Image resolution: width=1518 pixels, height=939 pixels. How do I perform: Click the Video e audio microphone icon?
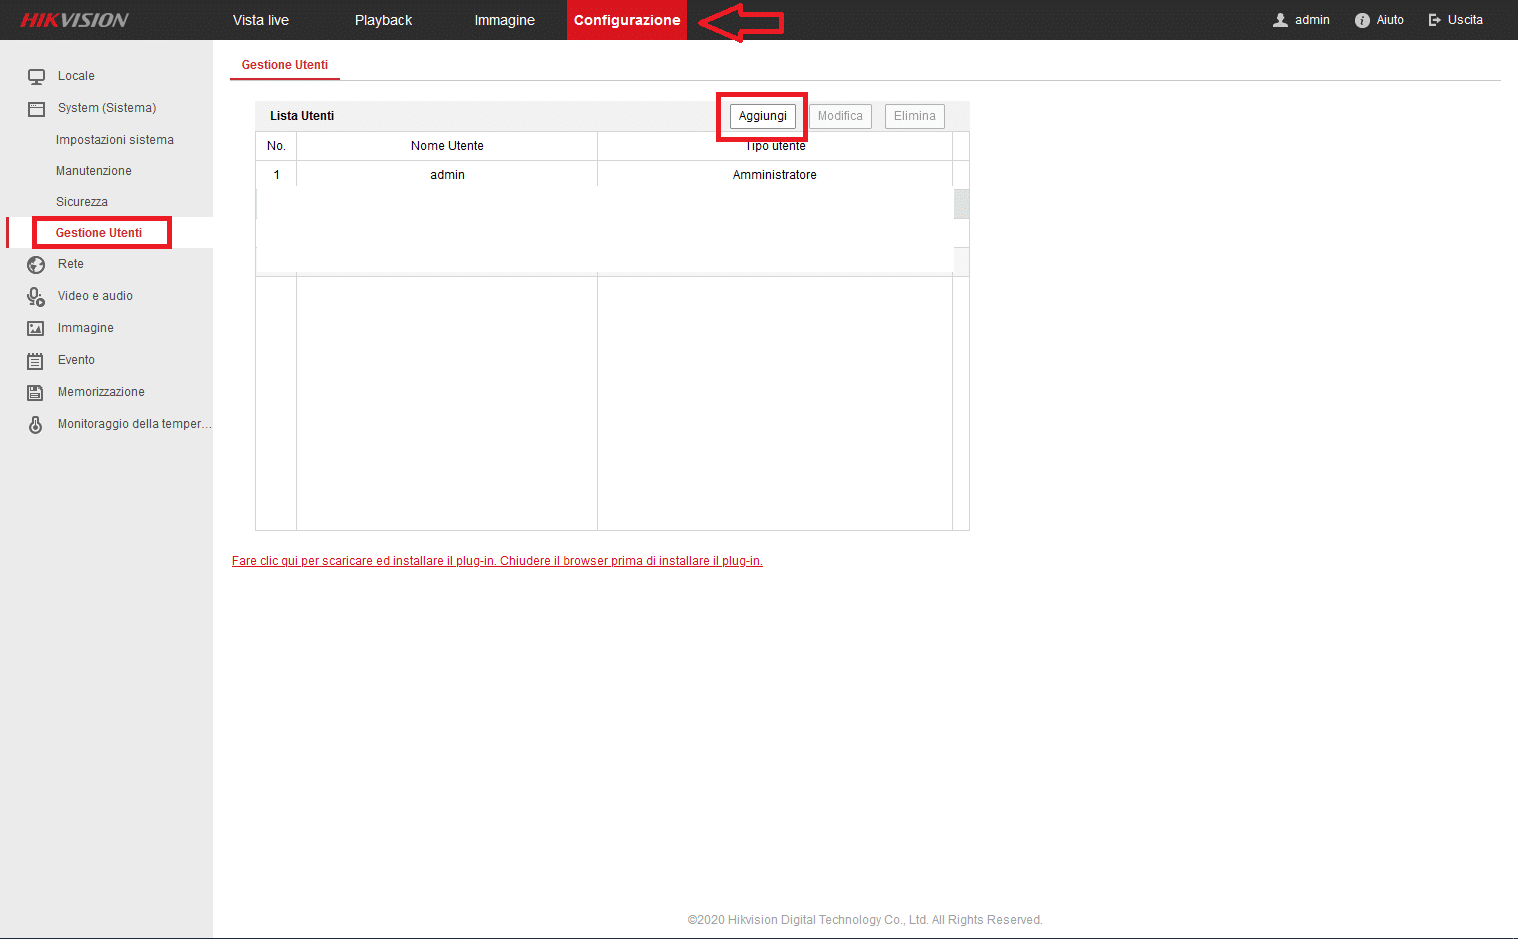point(36,296)
